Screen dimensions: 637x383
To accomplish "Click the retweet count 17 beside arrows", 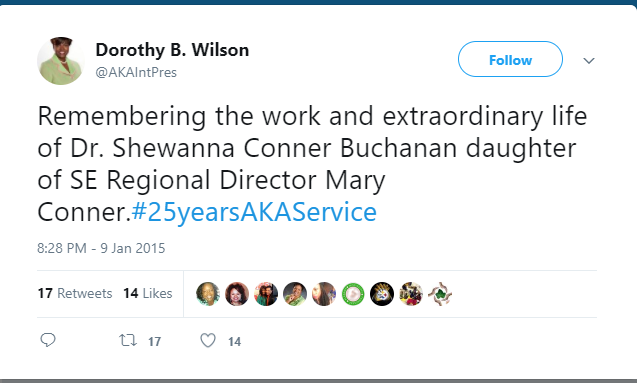I will [154, 342].
